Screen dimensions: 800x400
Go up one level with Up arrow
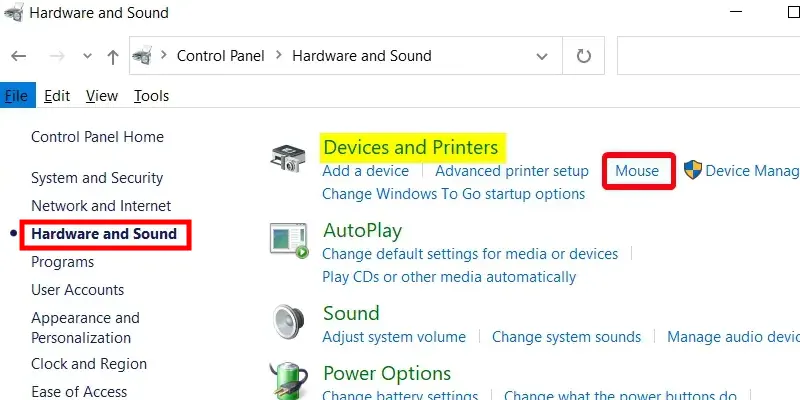click(x=112, y=56)
